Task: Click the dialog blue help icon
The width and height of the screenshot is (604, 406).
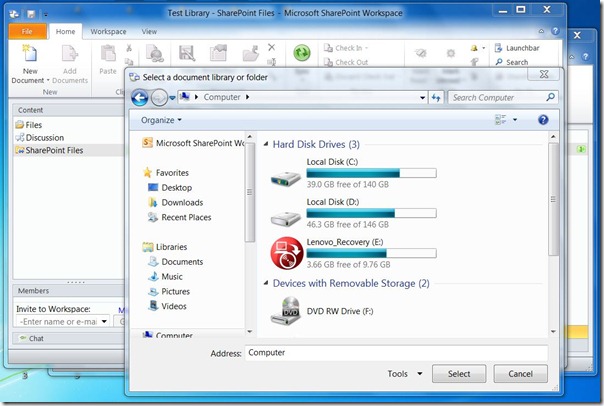Action: [x=543, y=120]
